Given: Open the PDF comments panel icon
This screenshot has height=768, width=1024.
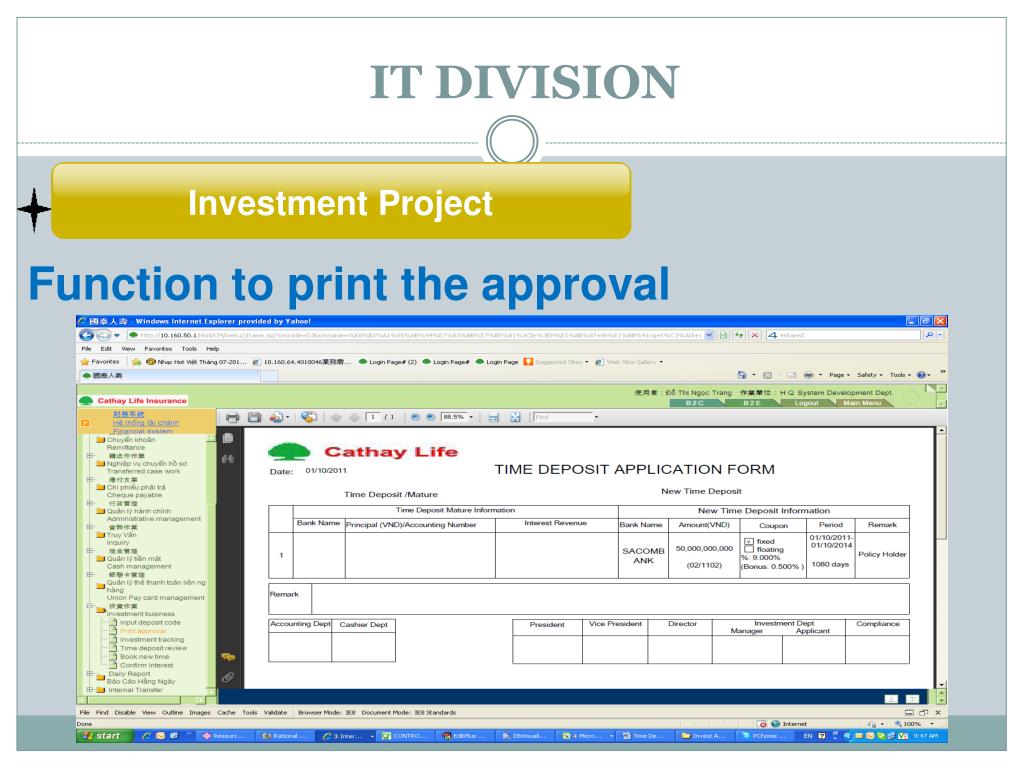Looking at the screenshot, I should (228, 656).
